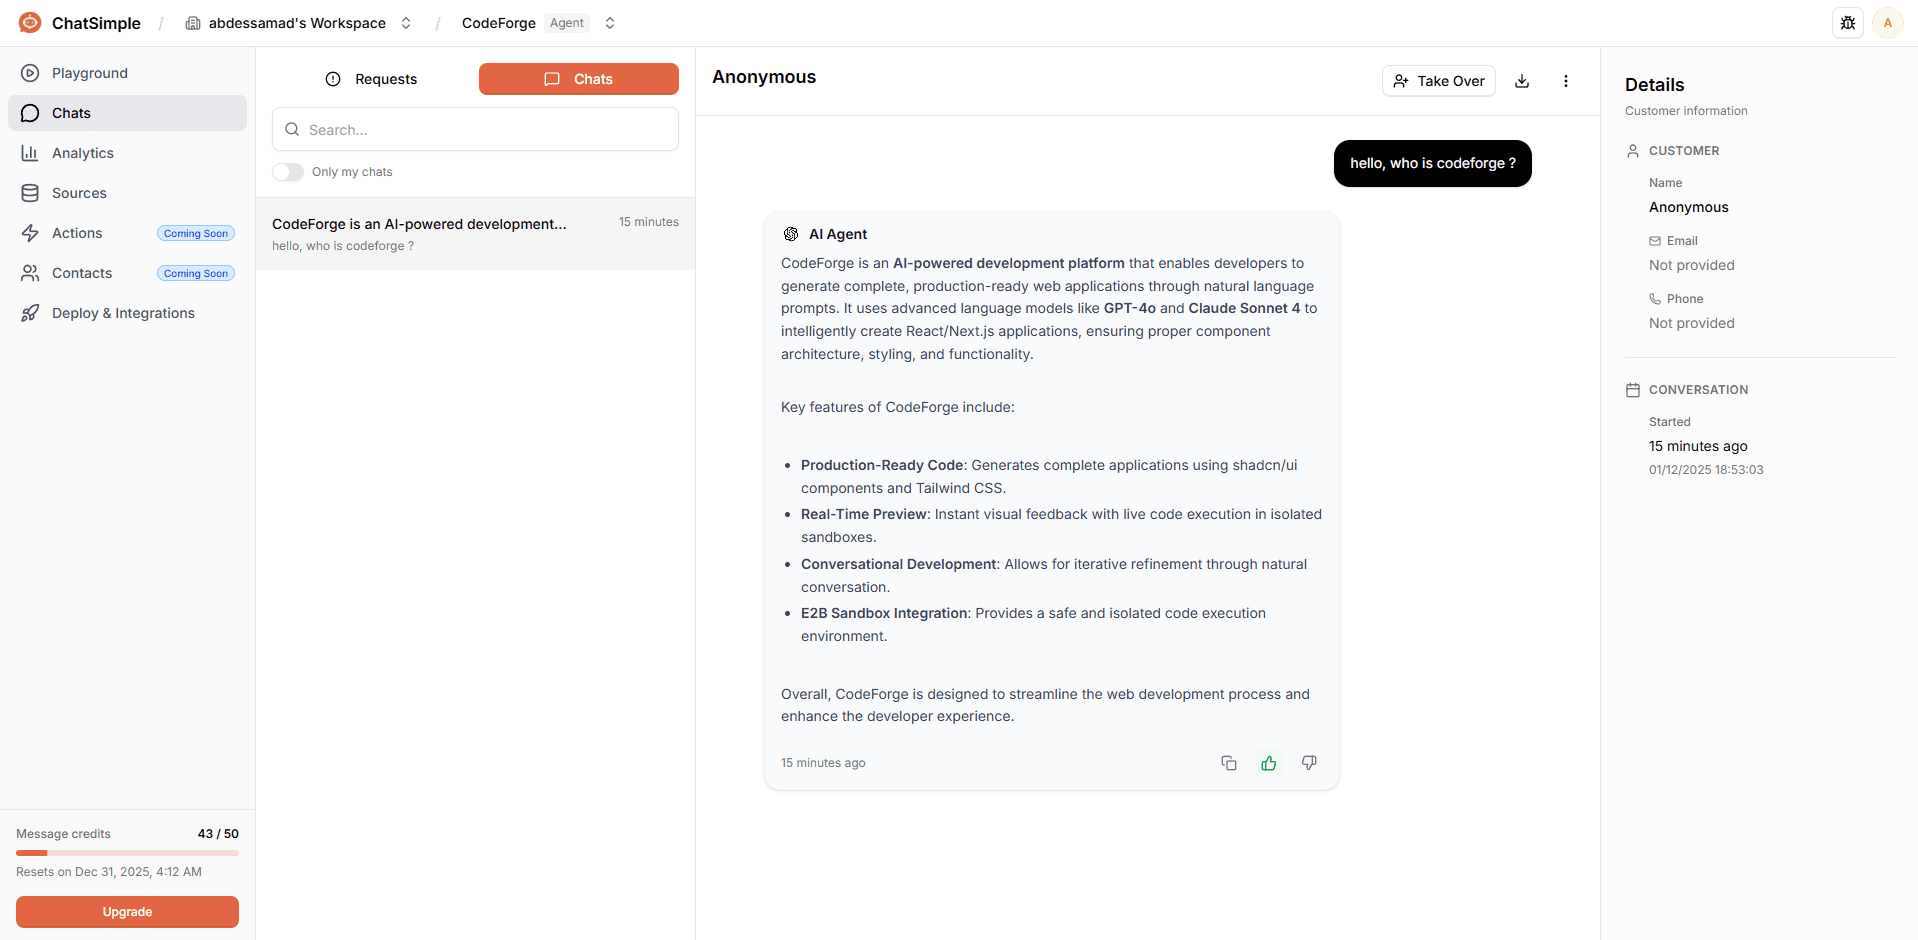Go to Sources in the sidebar

point(79,193)
